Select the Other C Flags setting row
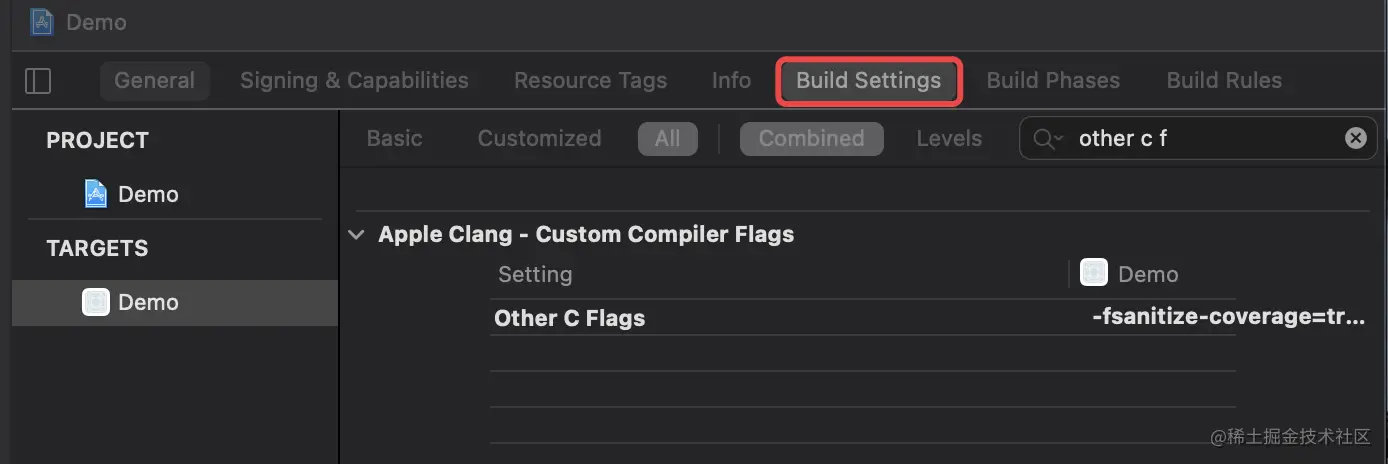1388x464 pixels. [x=570, y=318]
